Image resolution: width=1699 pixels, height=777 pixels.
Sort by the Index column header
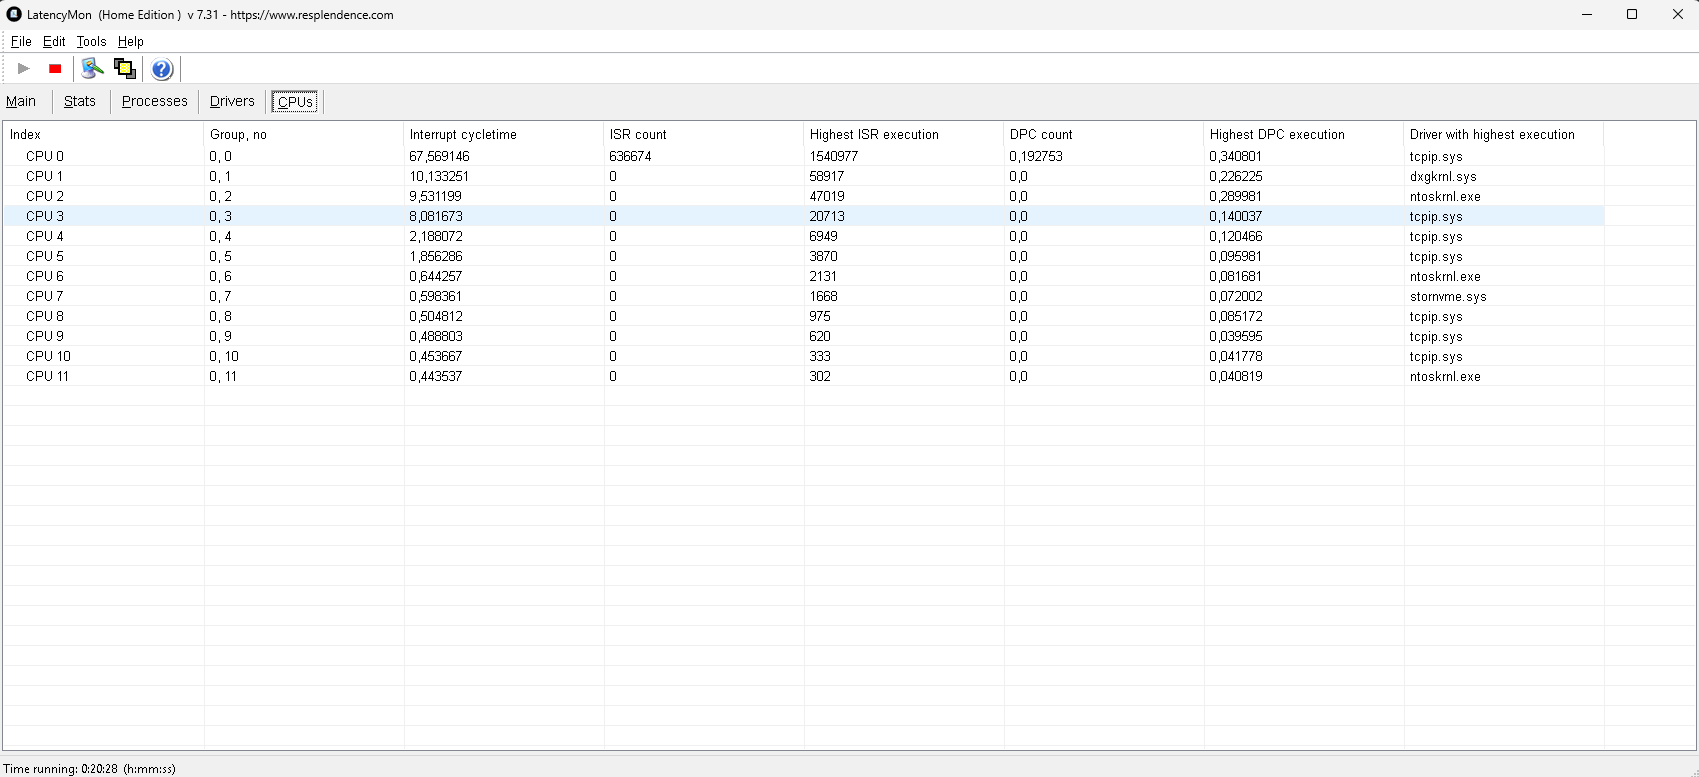tap(104, 134)
